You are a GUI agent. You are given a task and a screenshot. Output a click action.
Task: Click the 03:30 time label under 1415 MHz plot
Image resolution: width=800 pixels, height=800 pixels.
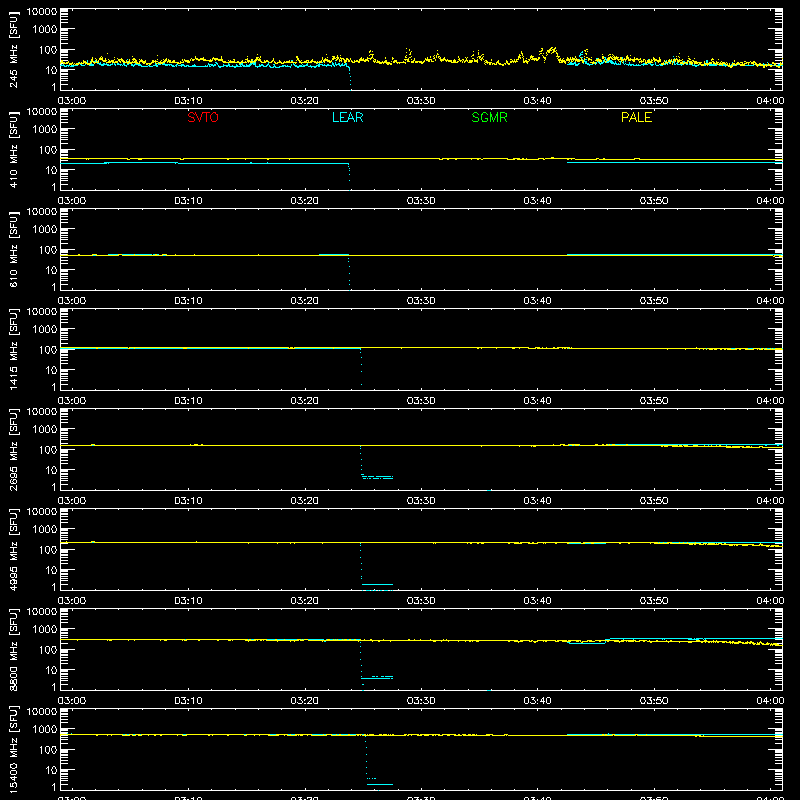(x=421, y=401)
